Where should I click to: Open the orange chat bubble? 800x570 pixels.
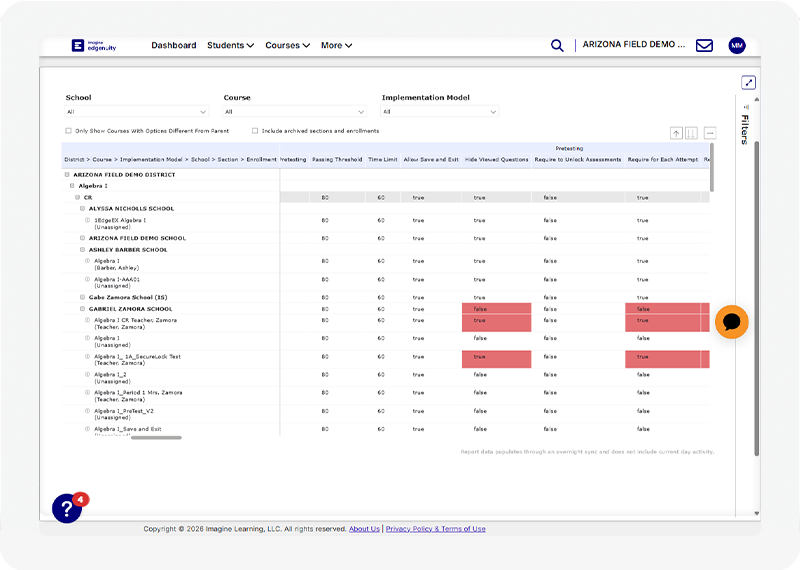(x=731, y=322)
